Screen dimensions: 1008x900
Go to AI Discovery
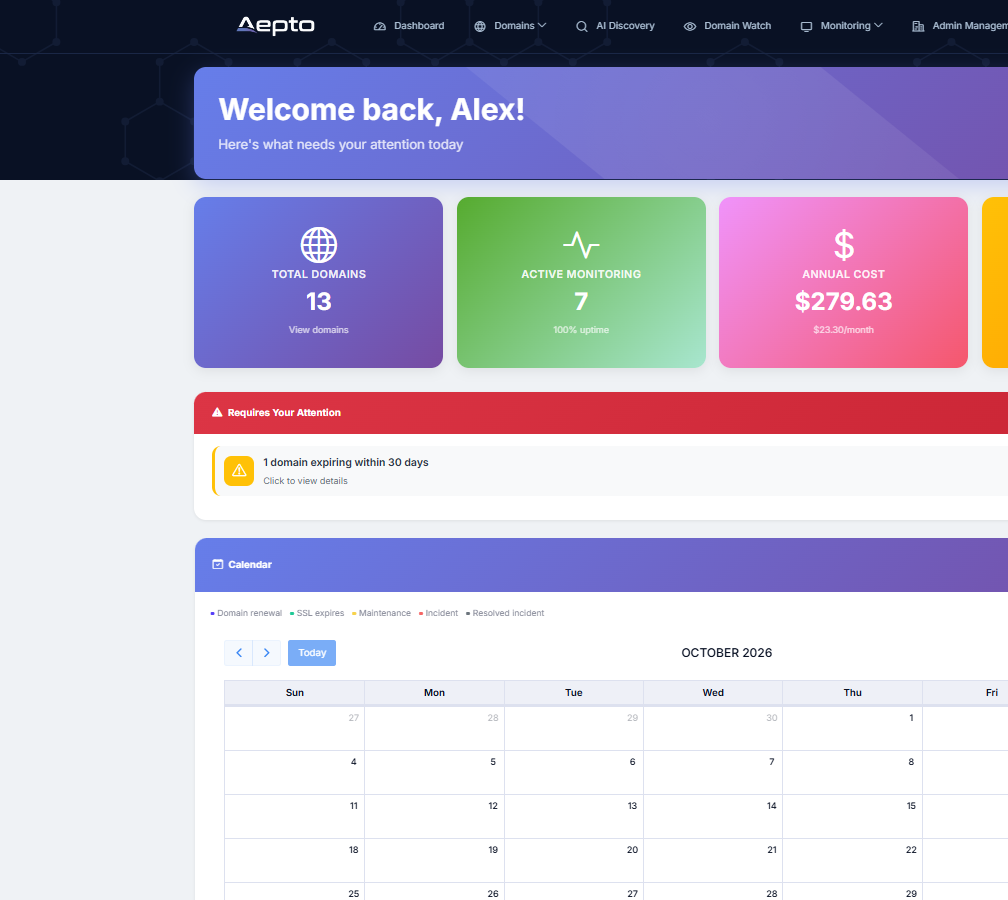click(615, 26)
